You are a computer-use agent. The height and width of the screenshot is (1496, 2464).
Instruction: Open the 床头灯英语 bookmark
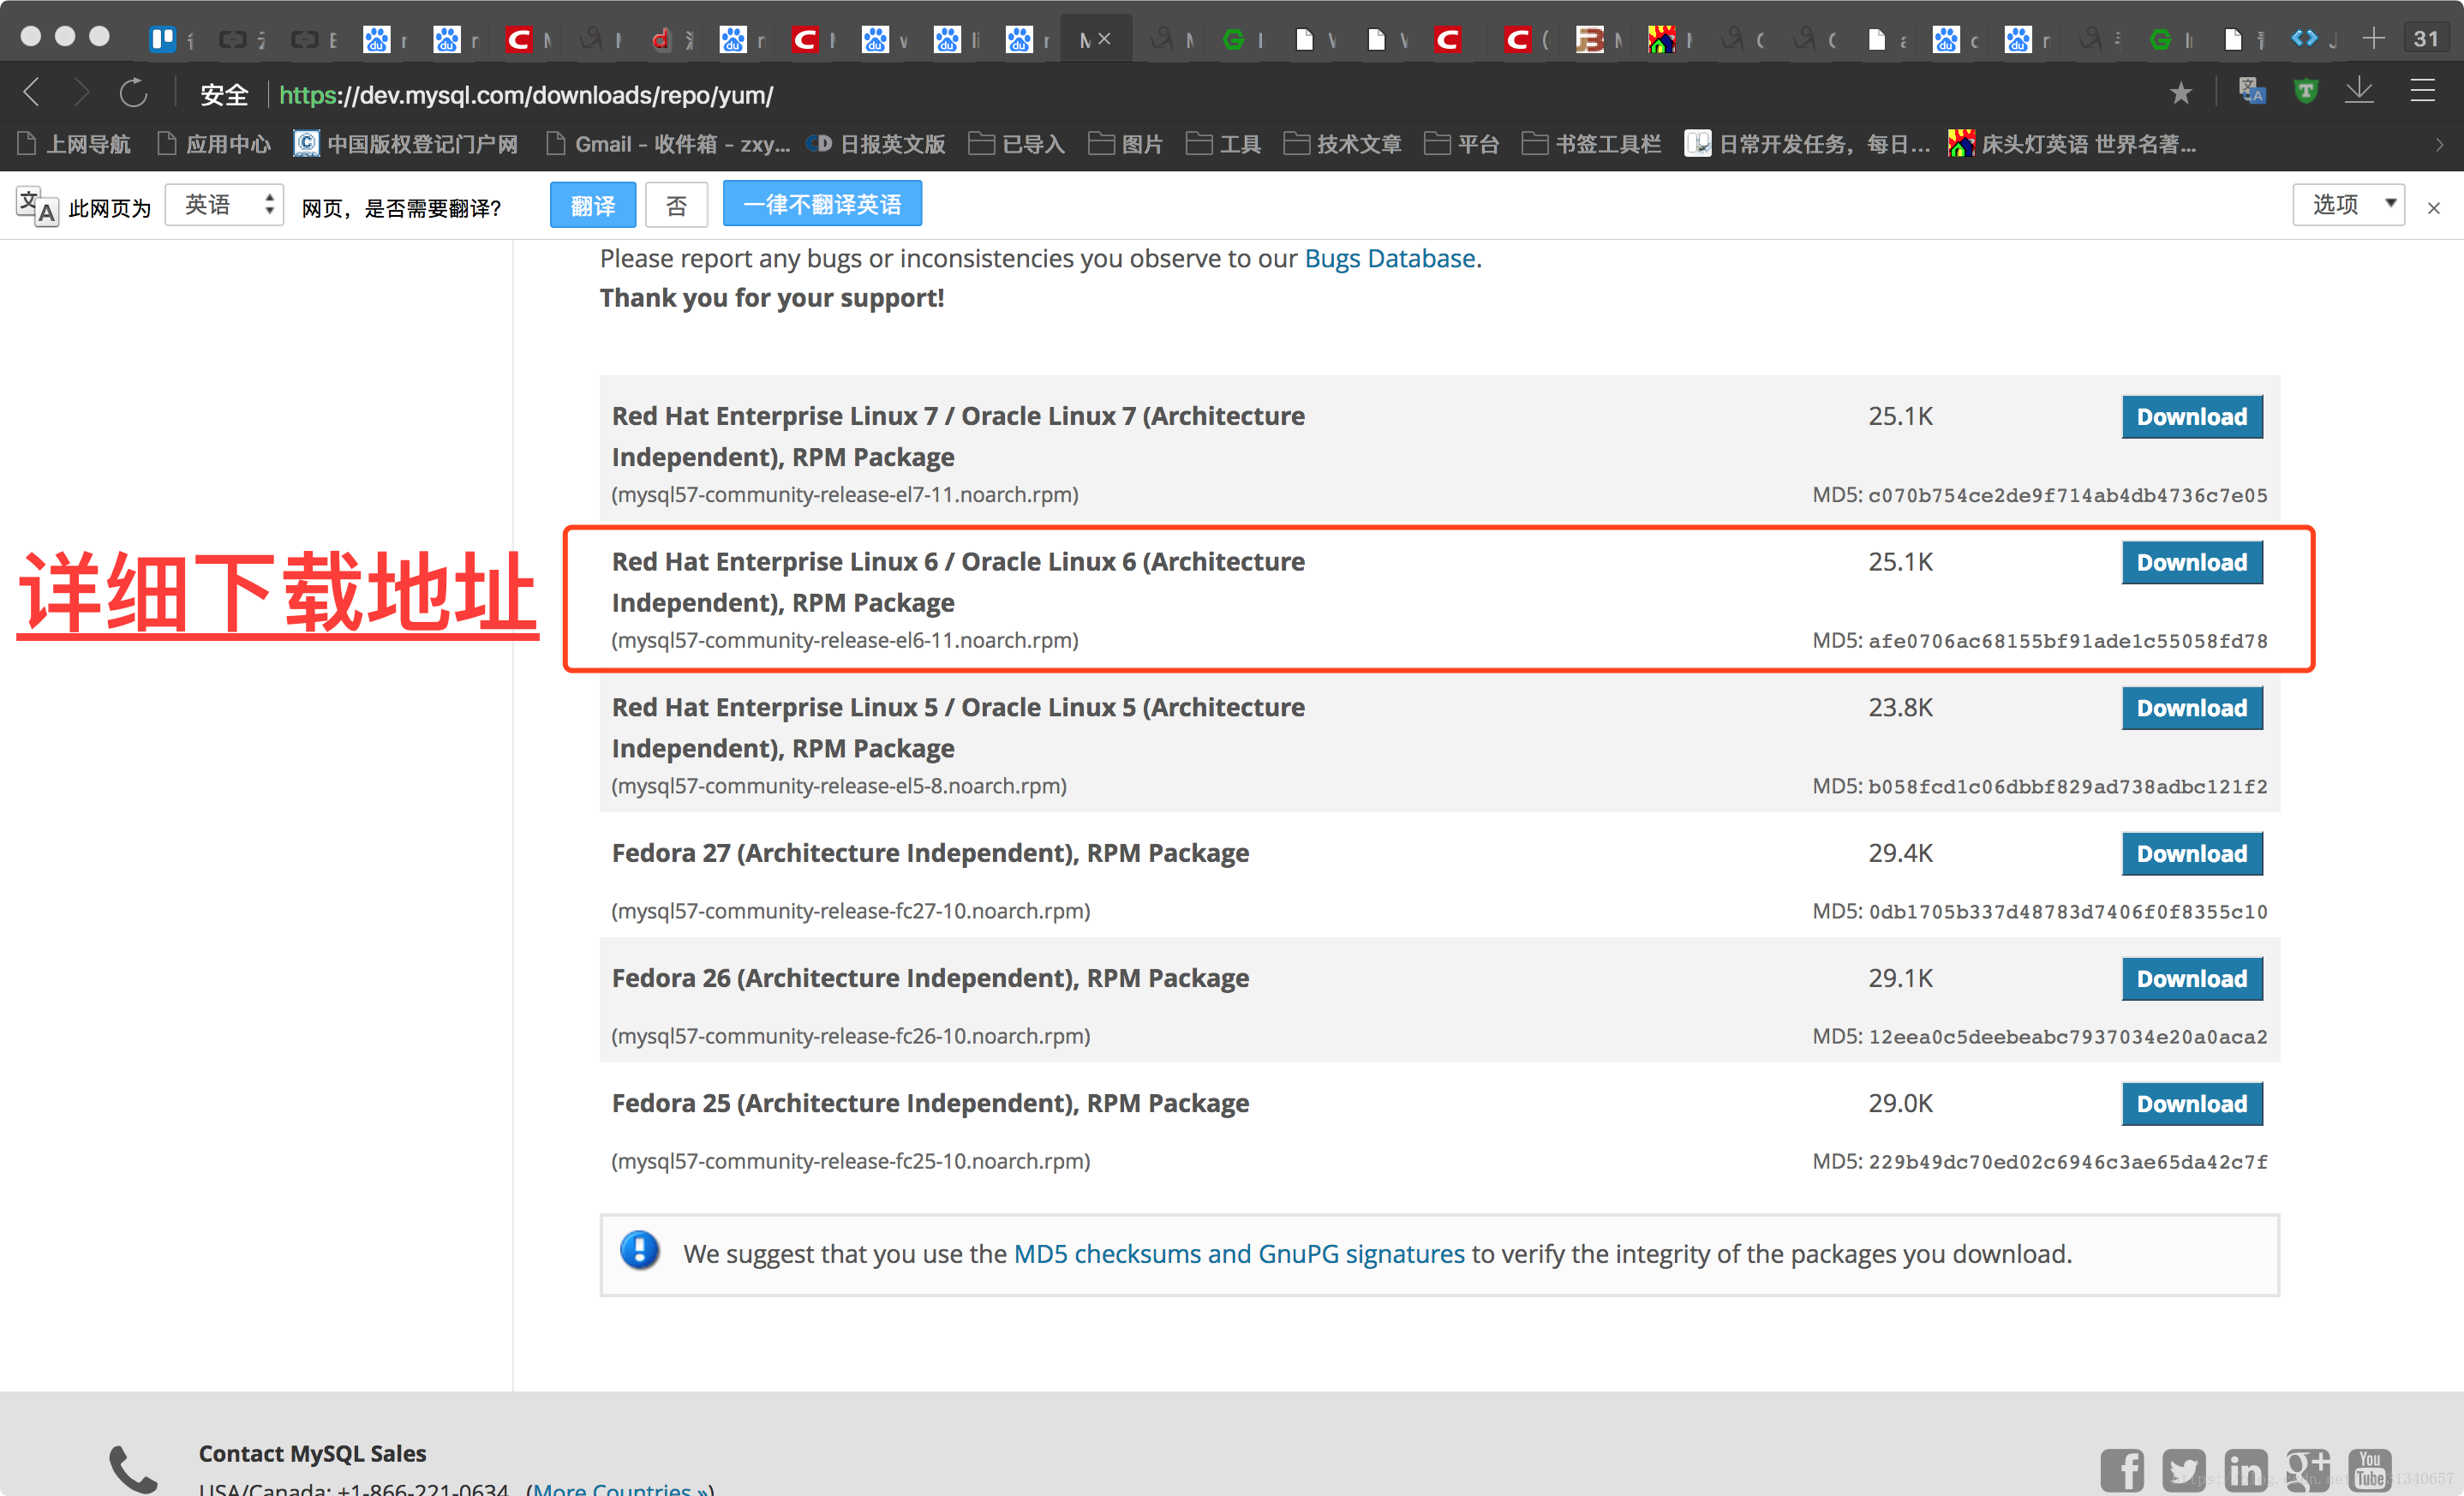tap(2072, 144)
